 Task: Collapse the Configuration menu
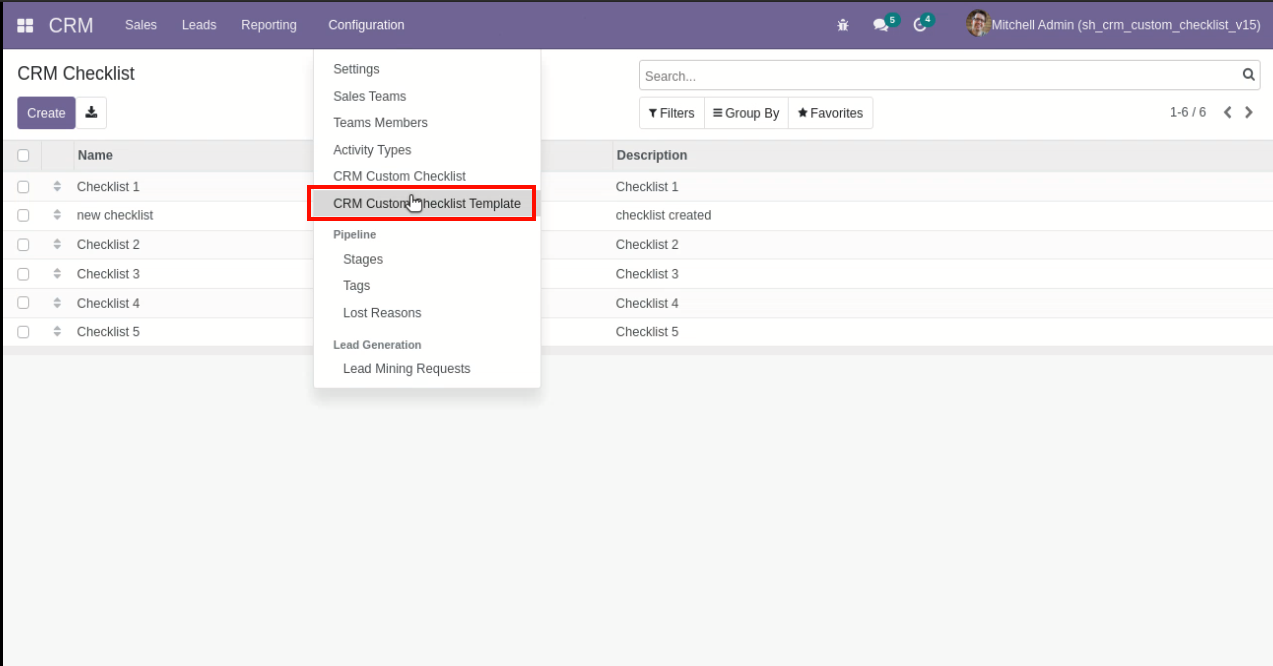366,25
